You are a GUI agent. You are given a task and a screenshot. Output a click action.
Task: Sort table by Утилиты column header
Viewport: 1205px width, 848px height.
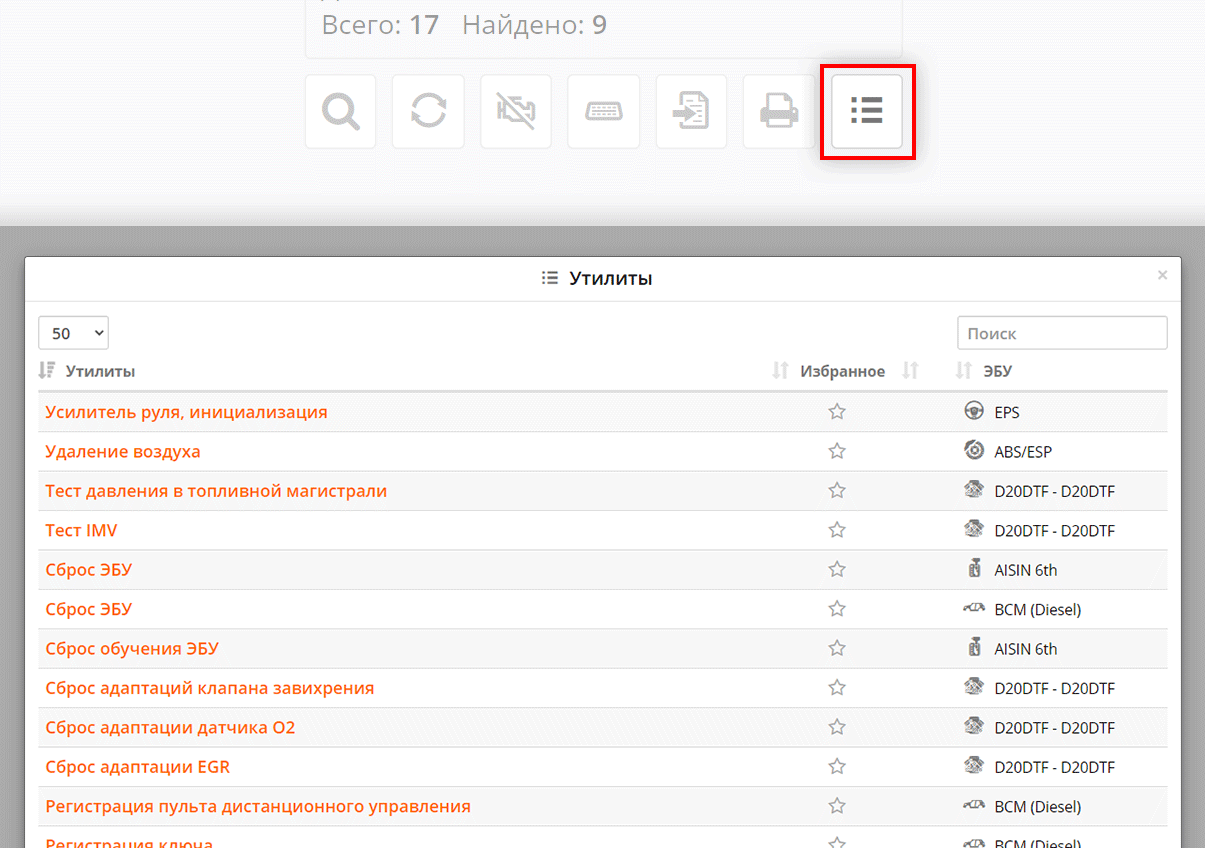[x=100, y=371]
